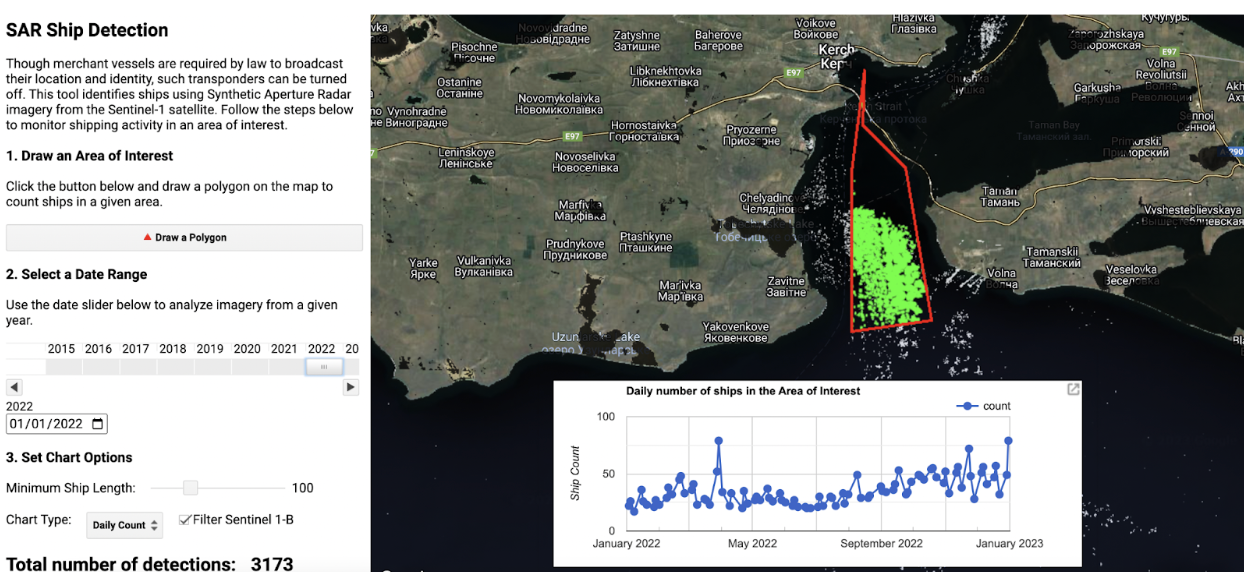Viewport: 1244px width, 572px height.
Task: Click the Draw a Polygon button
Action: [184, 237]
